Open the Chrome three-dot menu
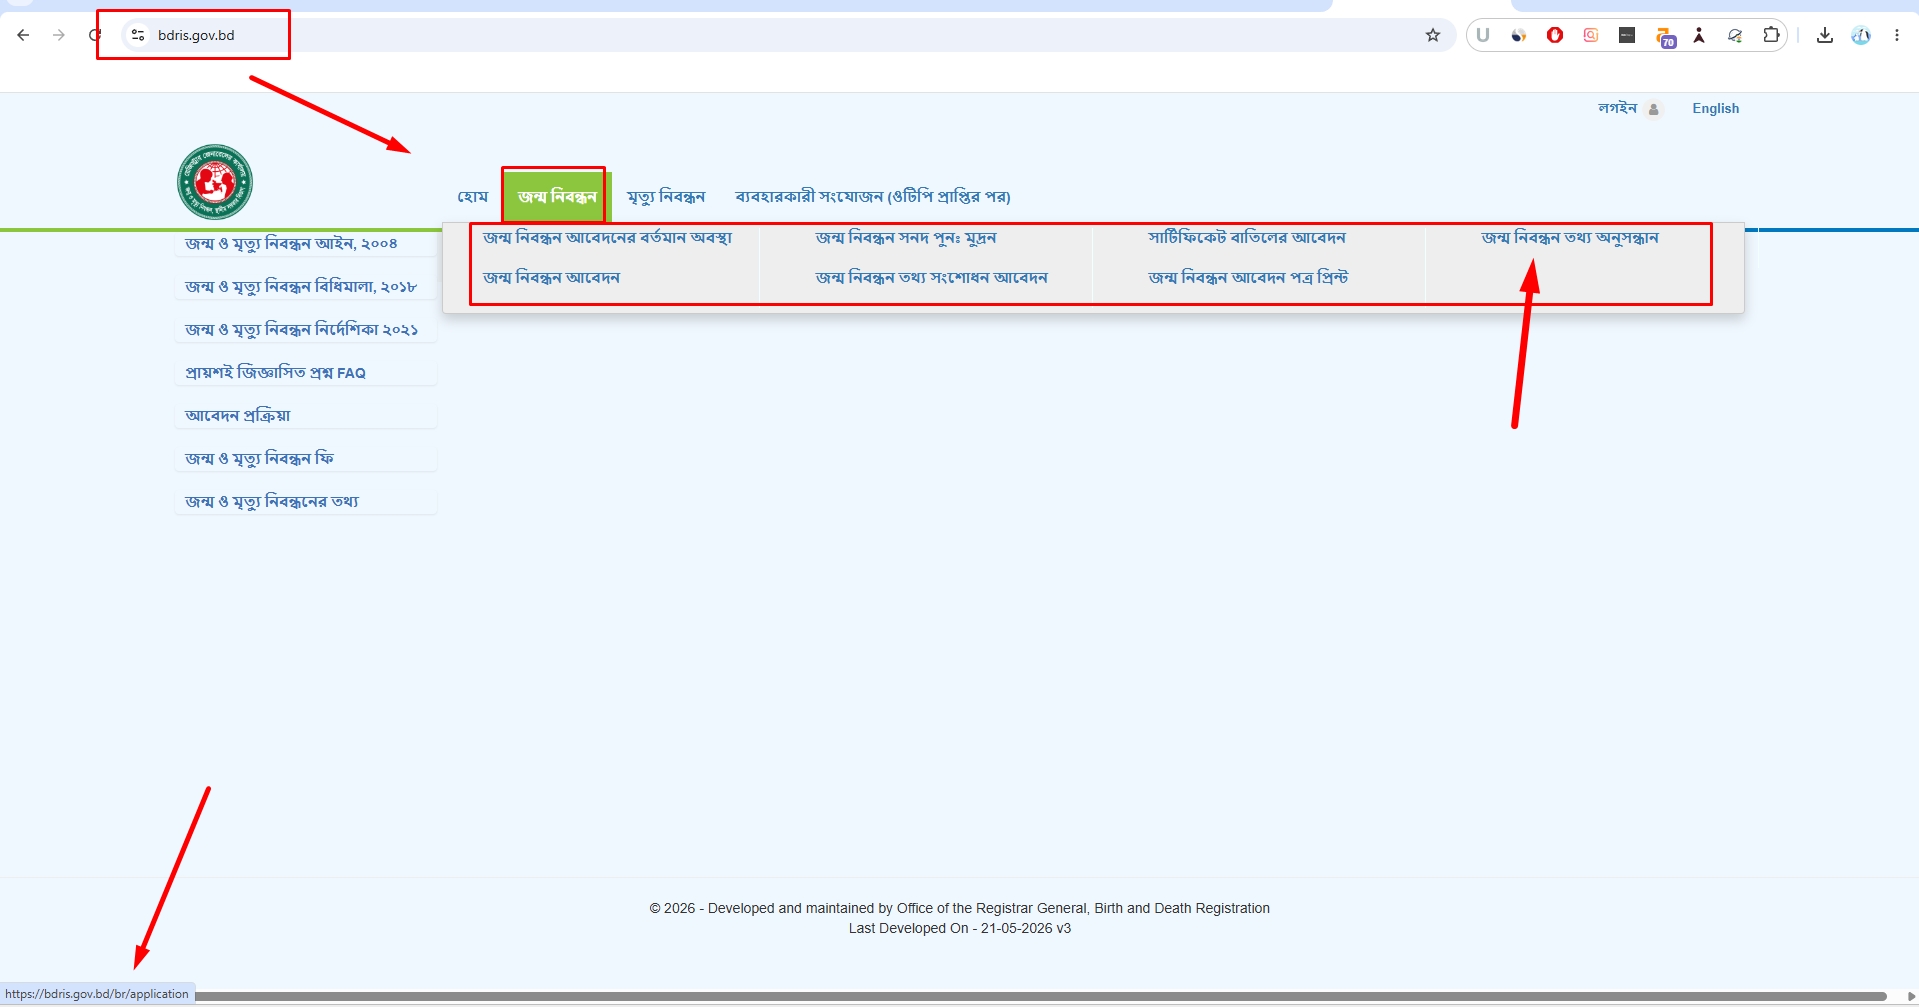This screenshot has width=1919, height=1007. click(1897, 35)
